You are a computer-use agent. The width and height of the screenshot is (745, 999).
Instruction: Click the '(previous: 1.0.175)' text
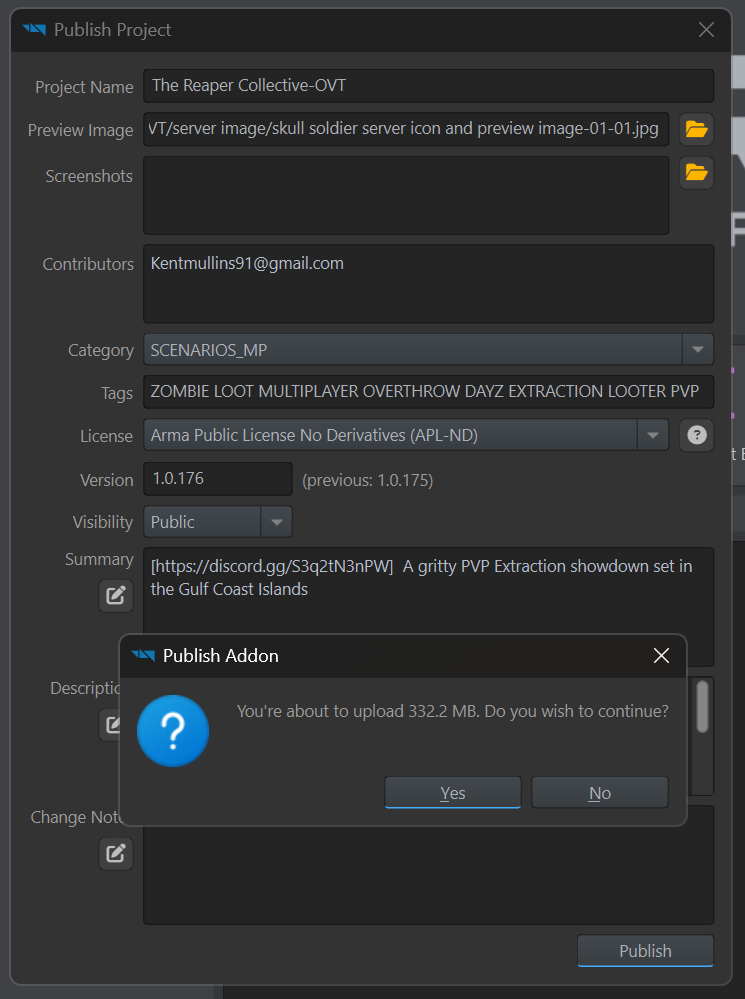(368, 480)
